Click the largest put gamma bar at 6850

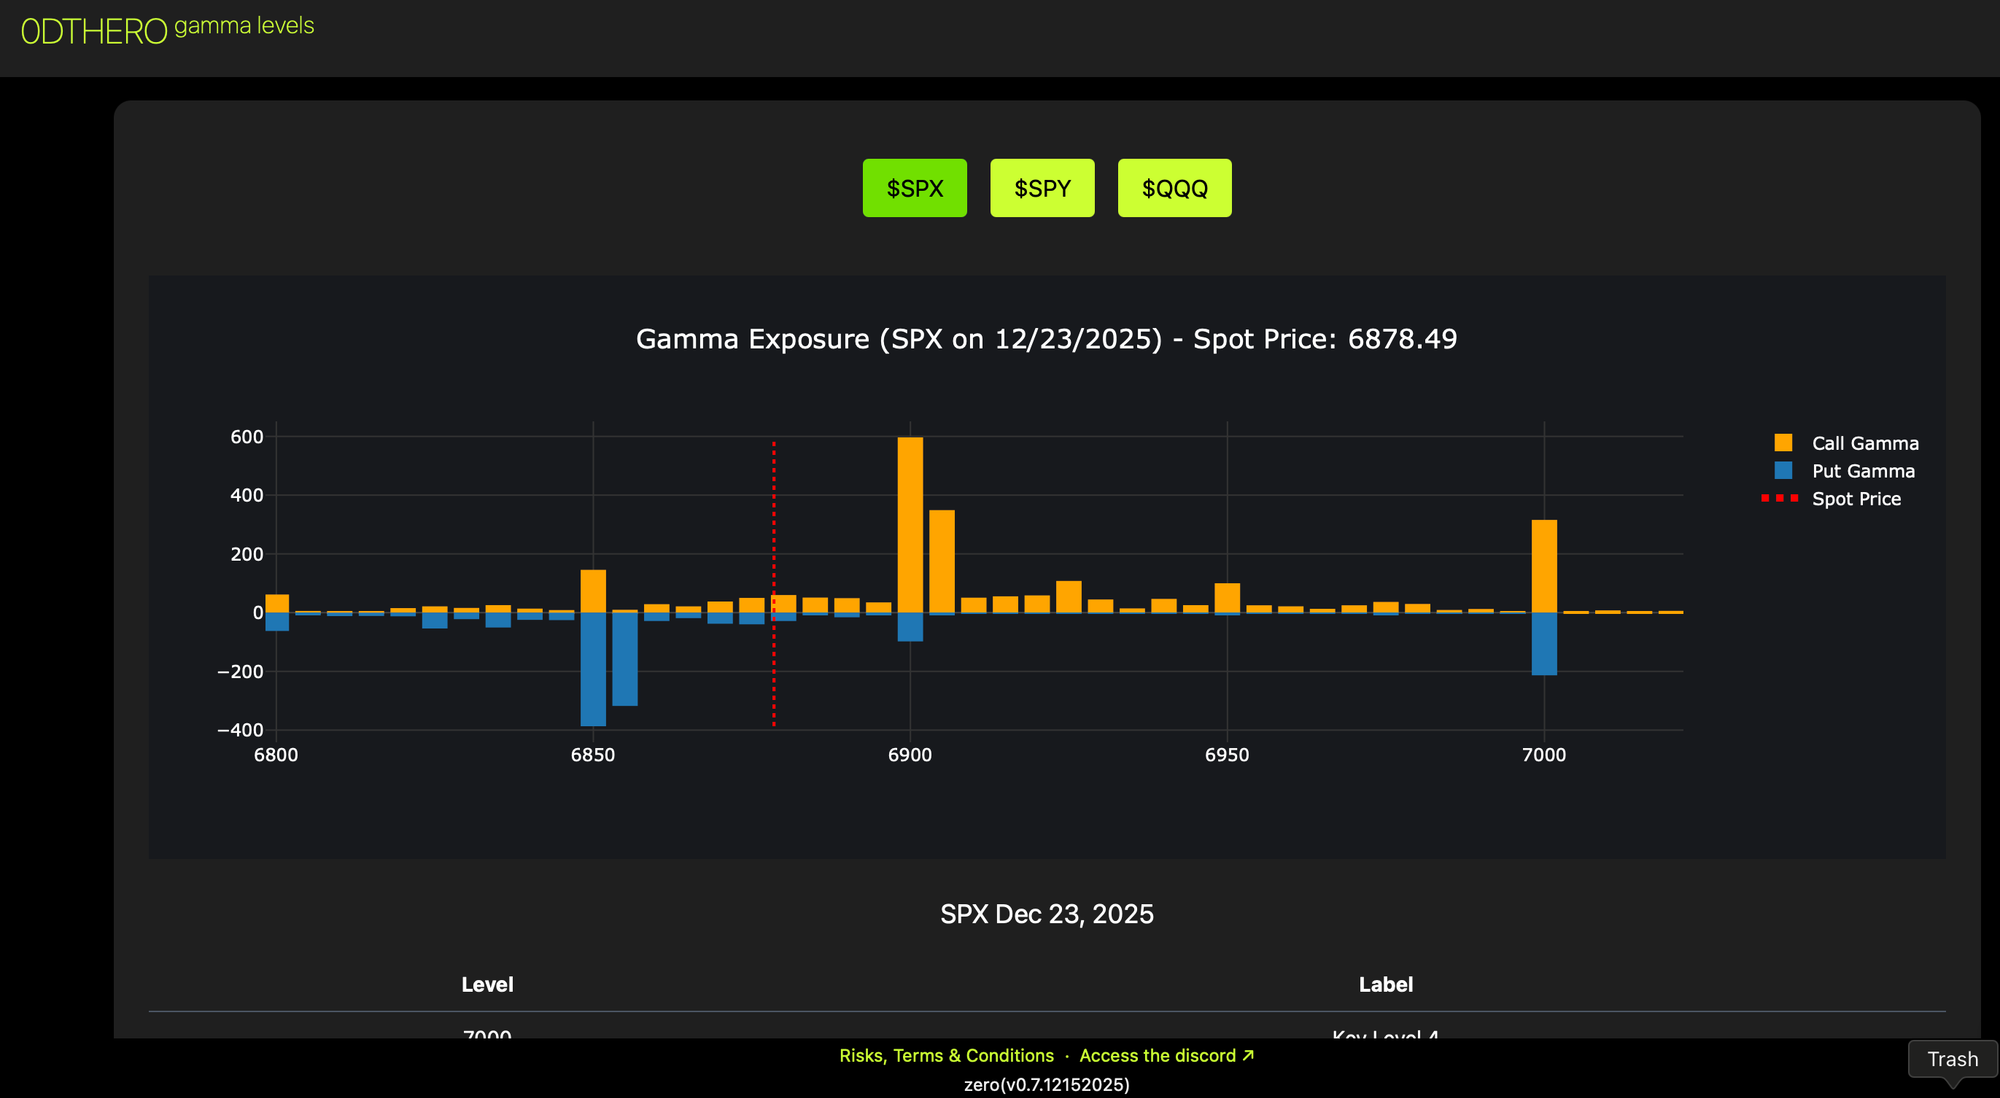[x=593, y=668]
